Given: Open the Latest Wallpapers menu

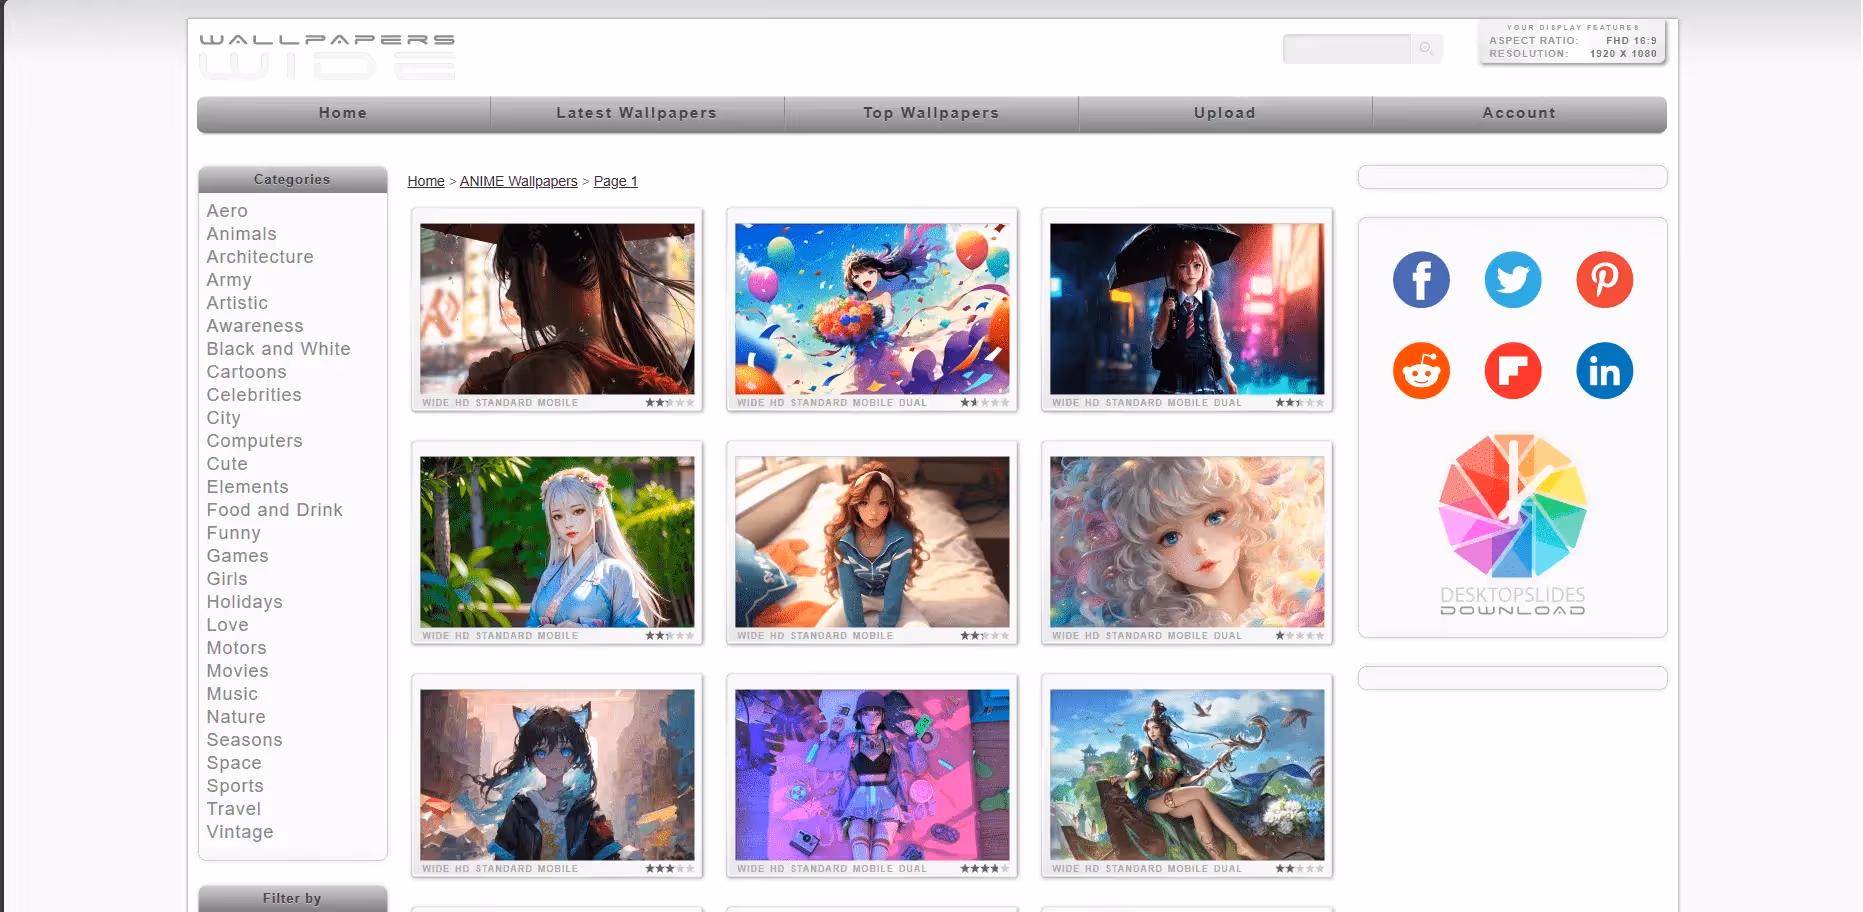Looking at the screenshot, I should pyautogui.click(x=636, y=113).
